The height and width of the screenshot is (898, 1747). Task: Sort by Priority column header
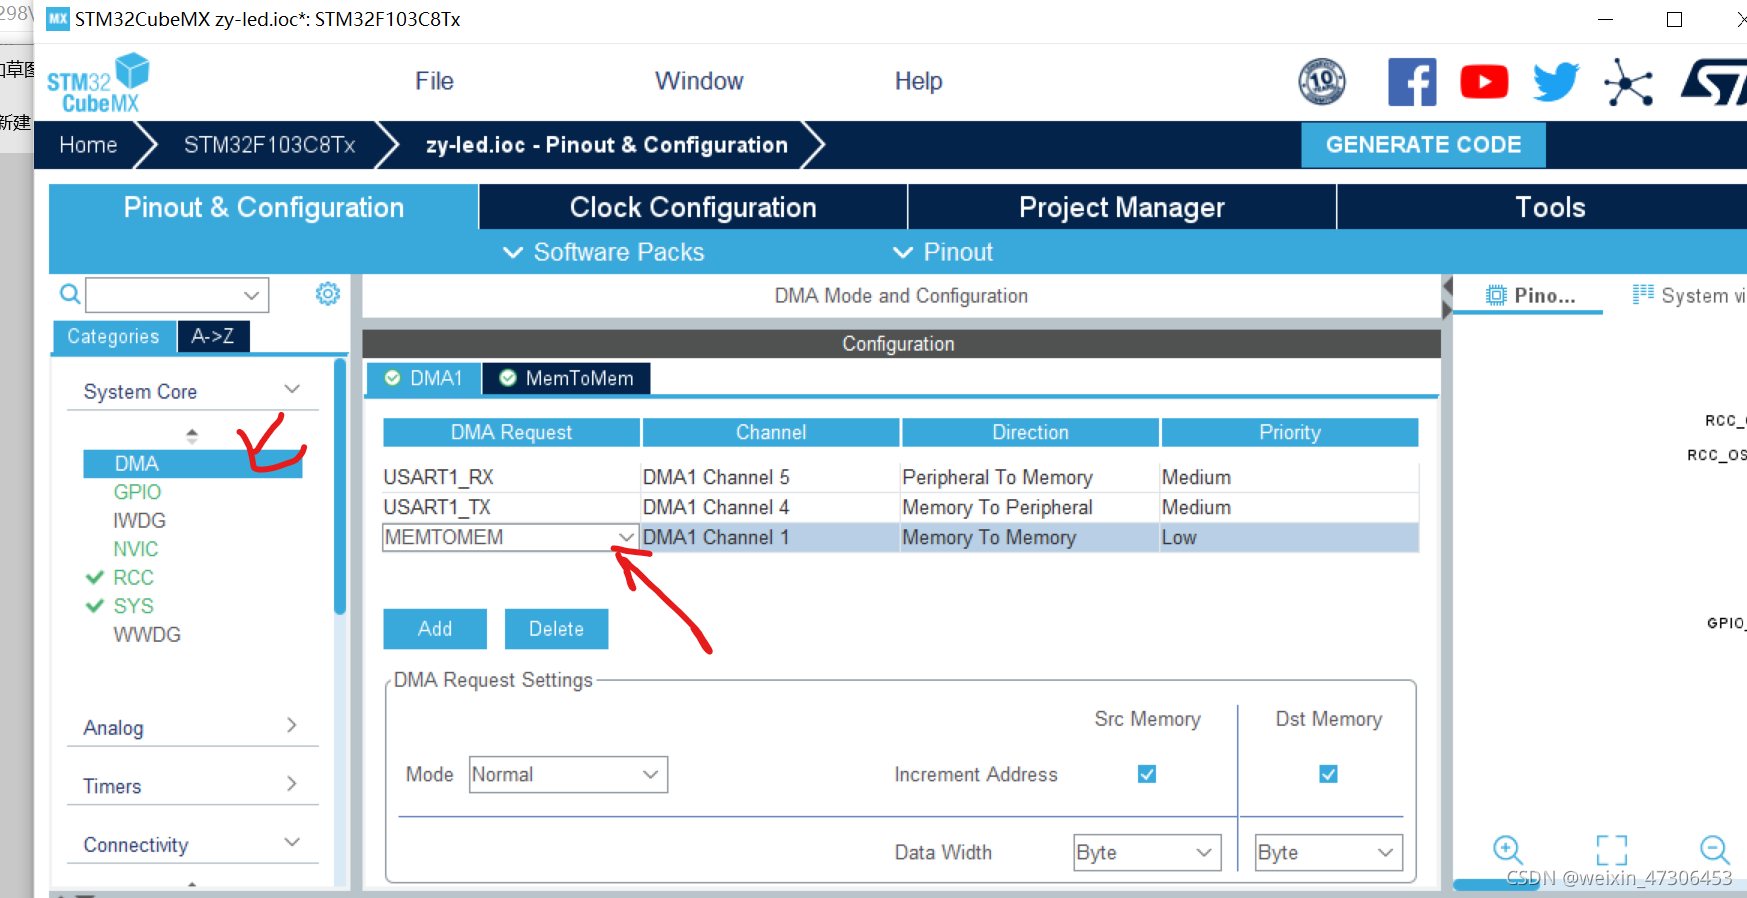pos(1290,432)
